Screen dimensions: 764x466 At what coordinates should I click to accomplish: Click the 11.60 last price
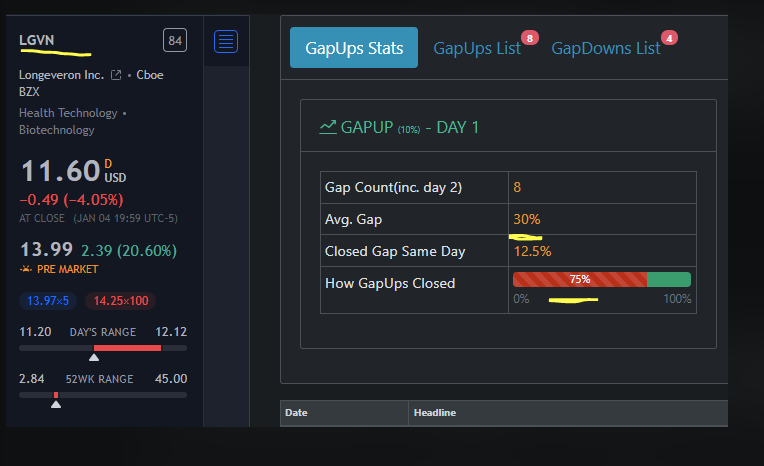coord(60,171)
